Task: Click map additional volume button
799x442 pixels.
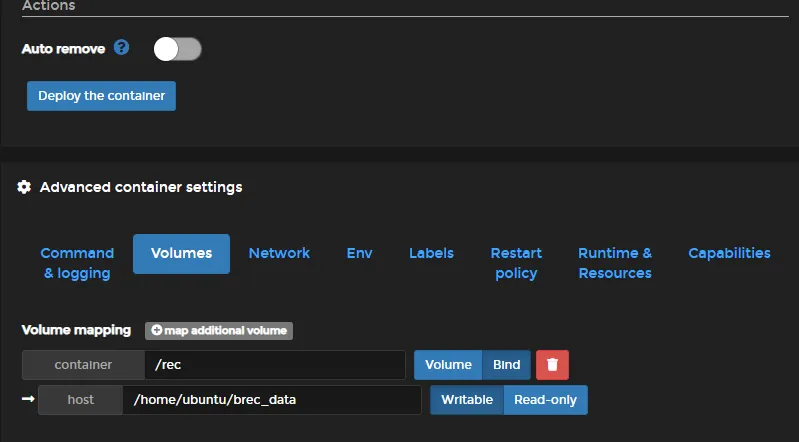Action: coord(219,330)
